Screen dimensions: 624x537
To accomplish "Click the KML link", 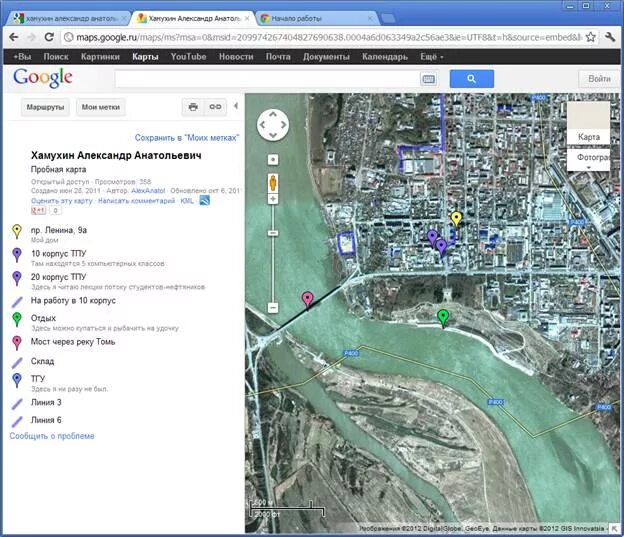I will [x=187, y=201].
